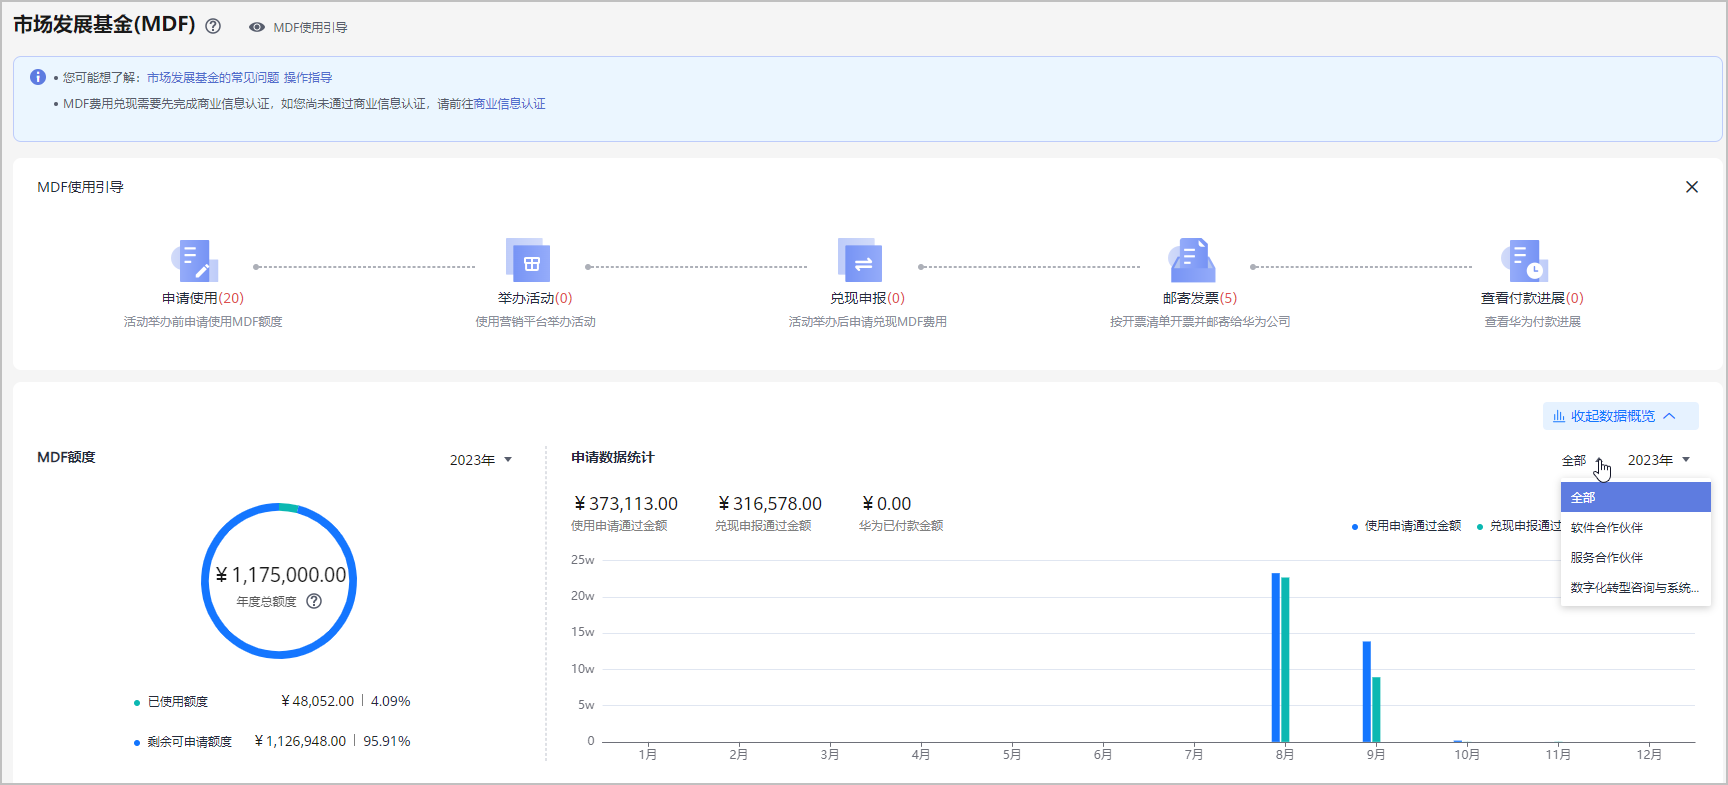1728x785 pixels.
Task: Select 服务合作伙伴 from dropdown list
Action: tap(1606, 558)
